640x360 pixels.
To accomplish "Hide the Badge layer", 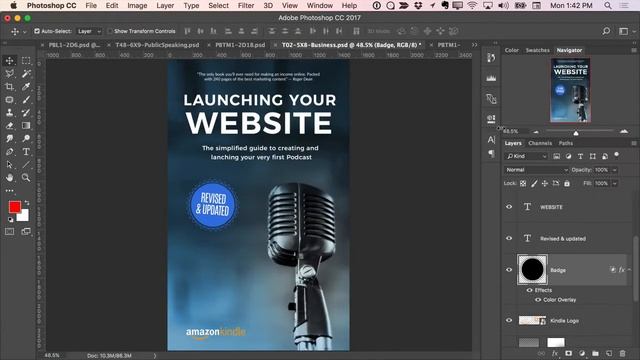I will click(x=509, y=270).
